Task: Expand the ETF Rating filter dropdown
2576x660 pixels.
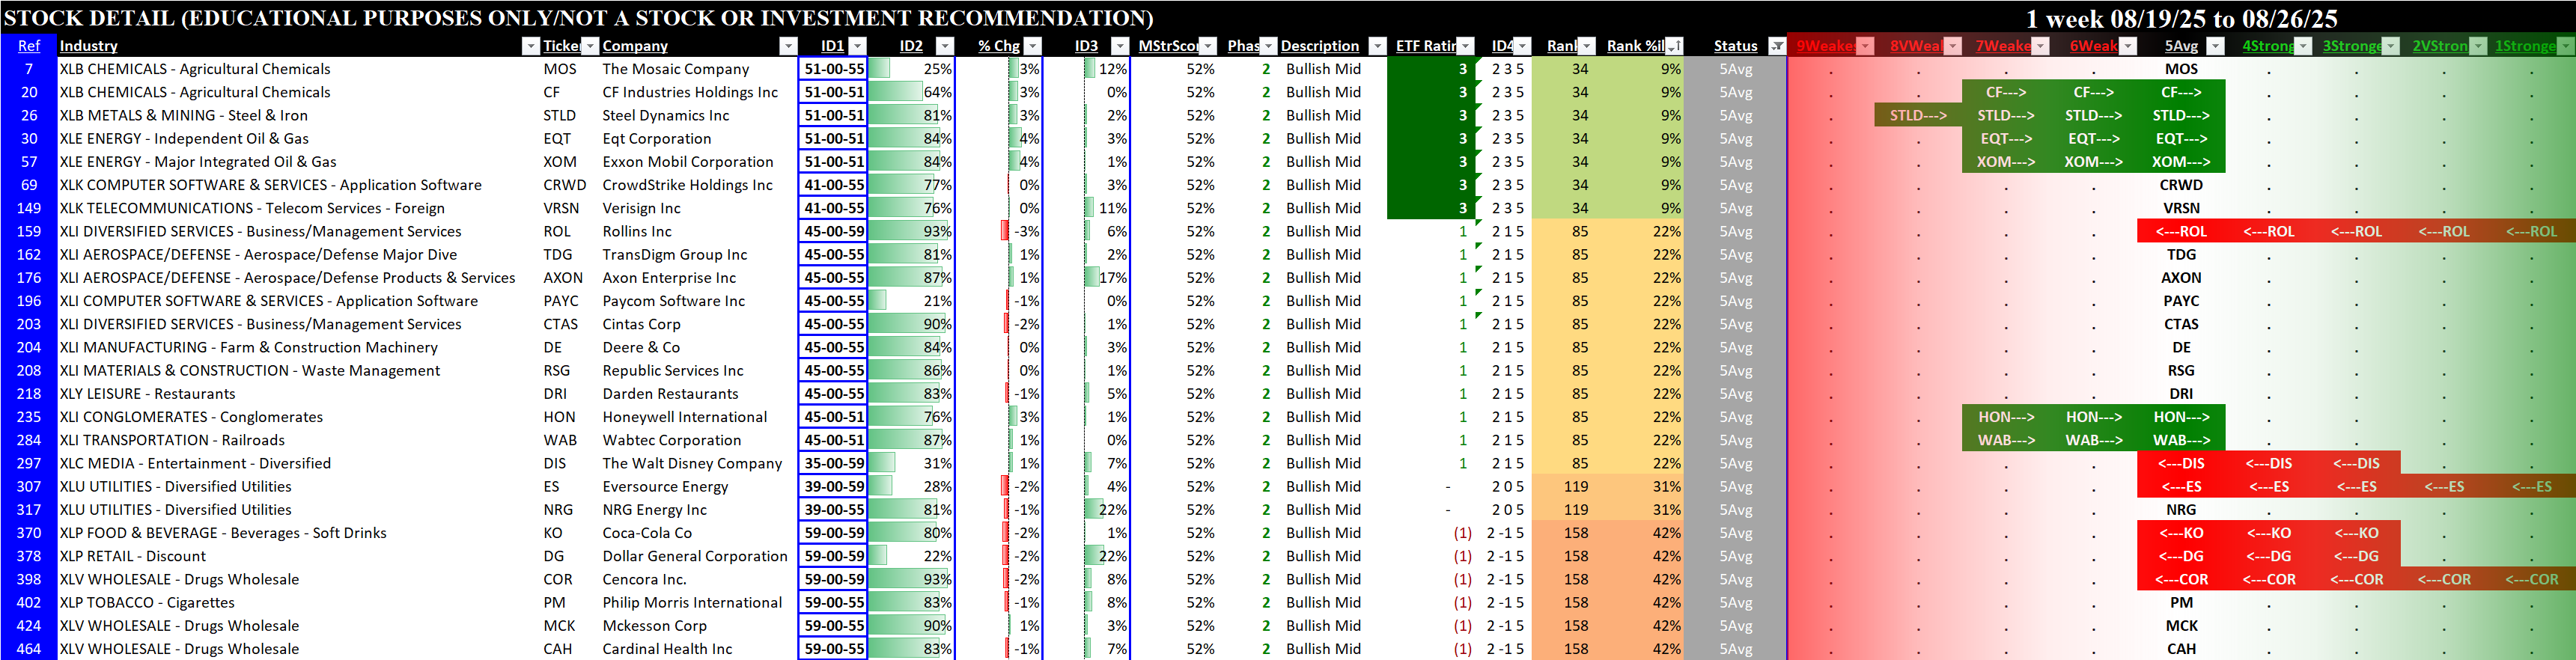Action: tap(1465, 46)
